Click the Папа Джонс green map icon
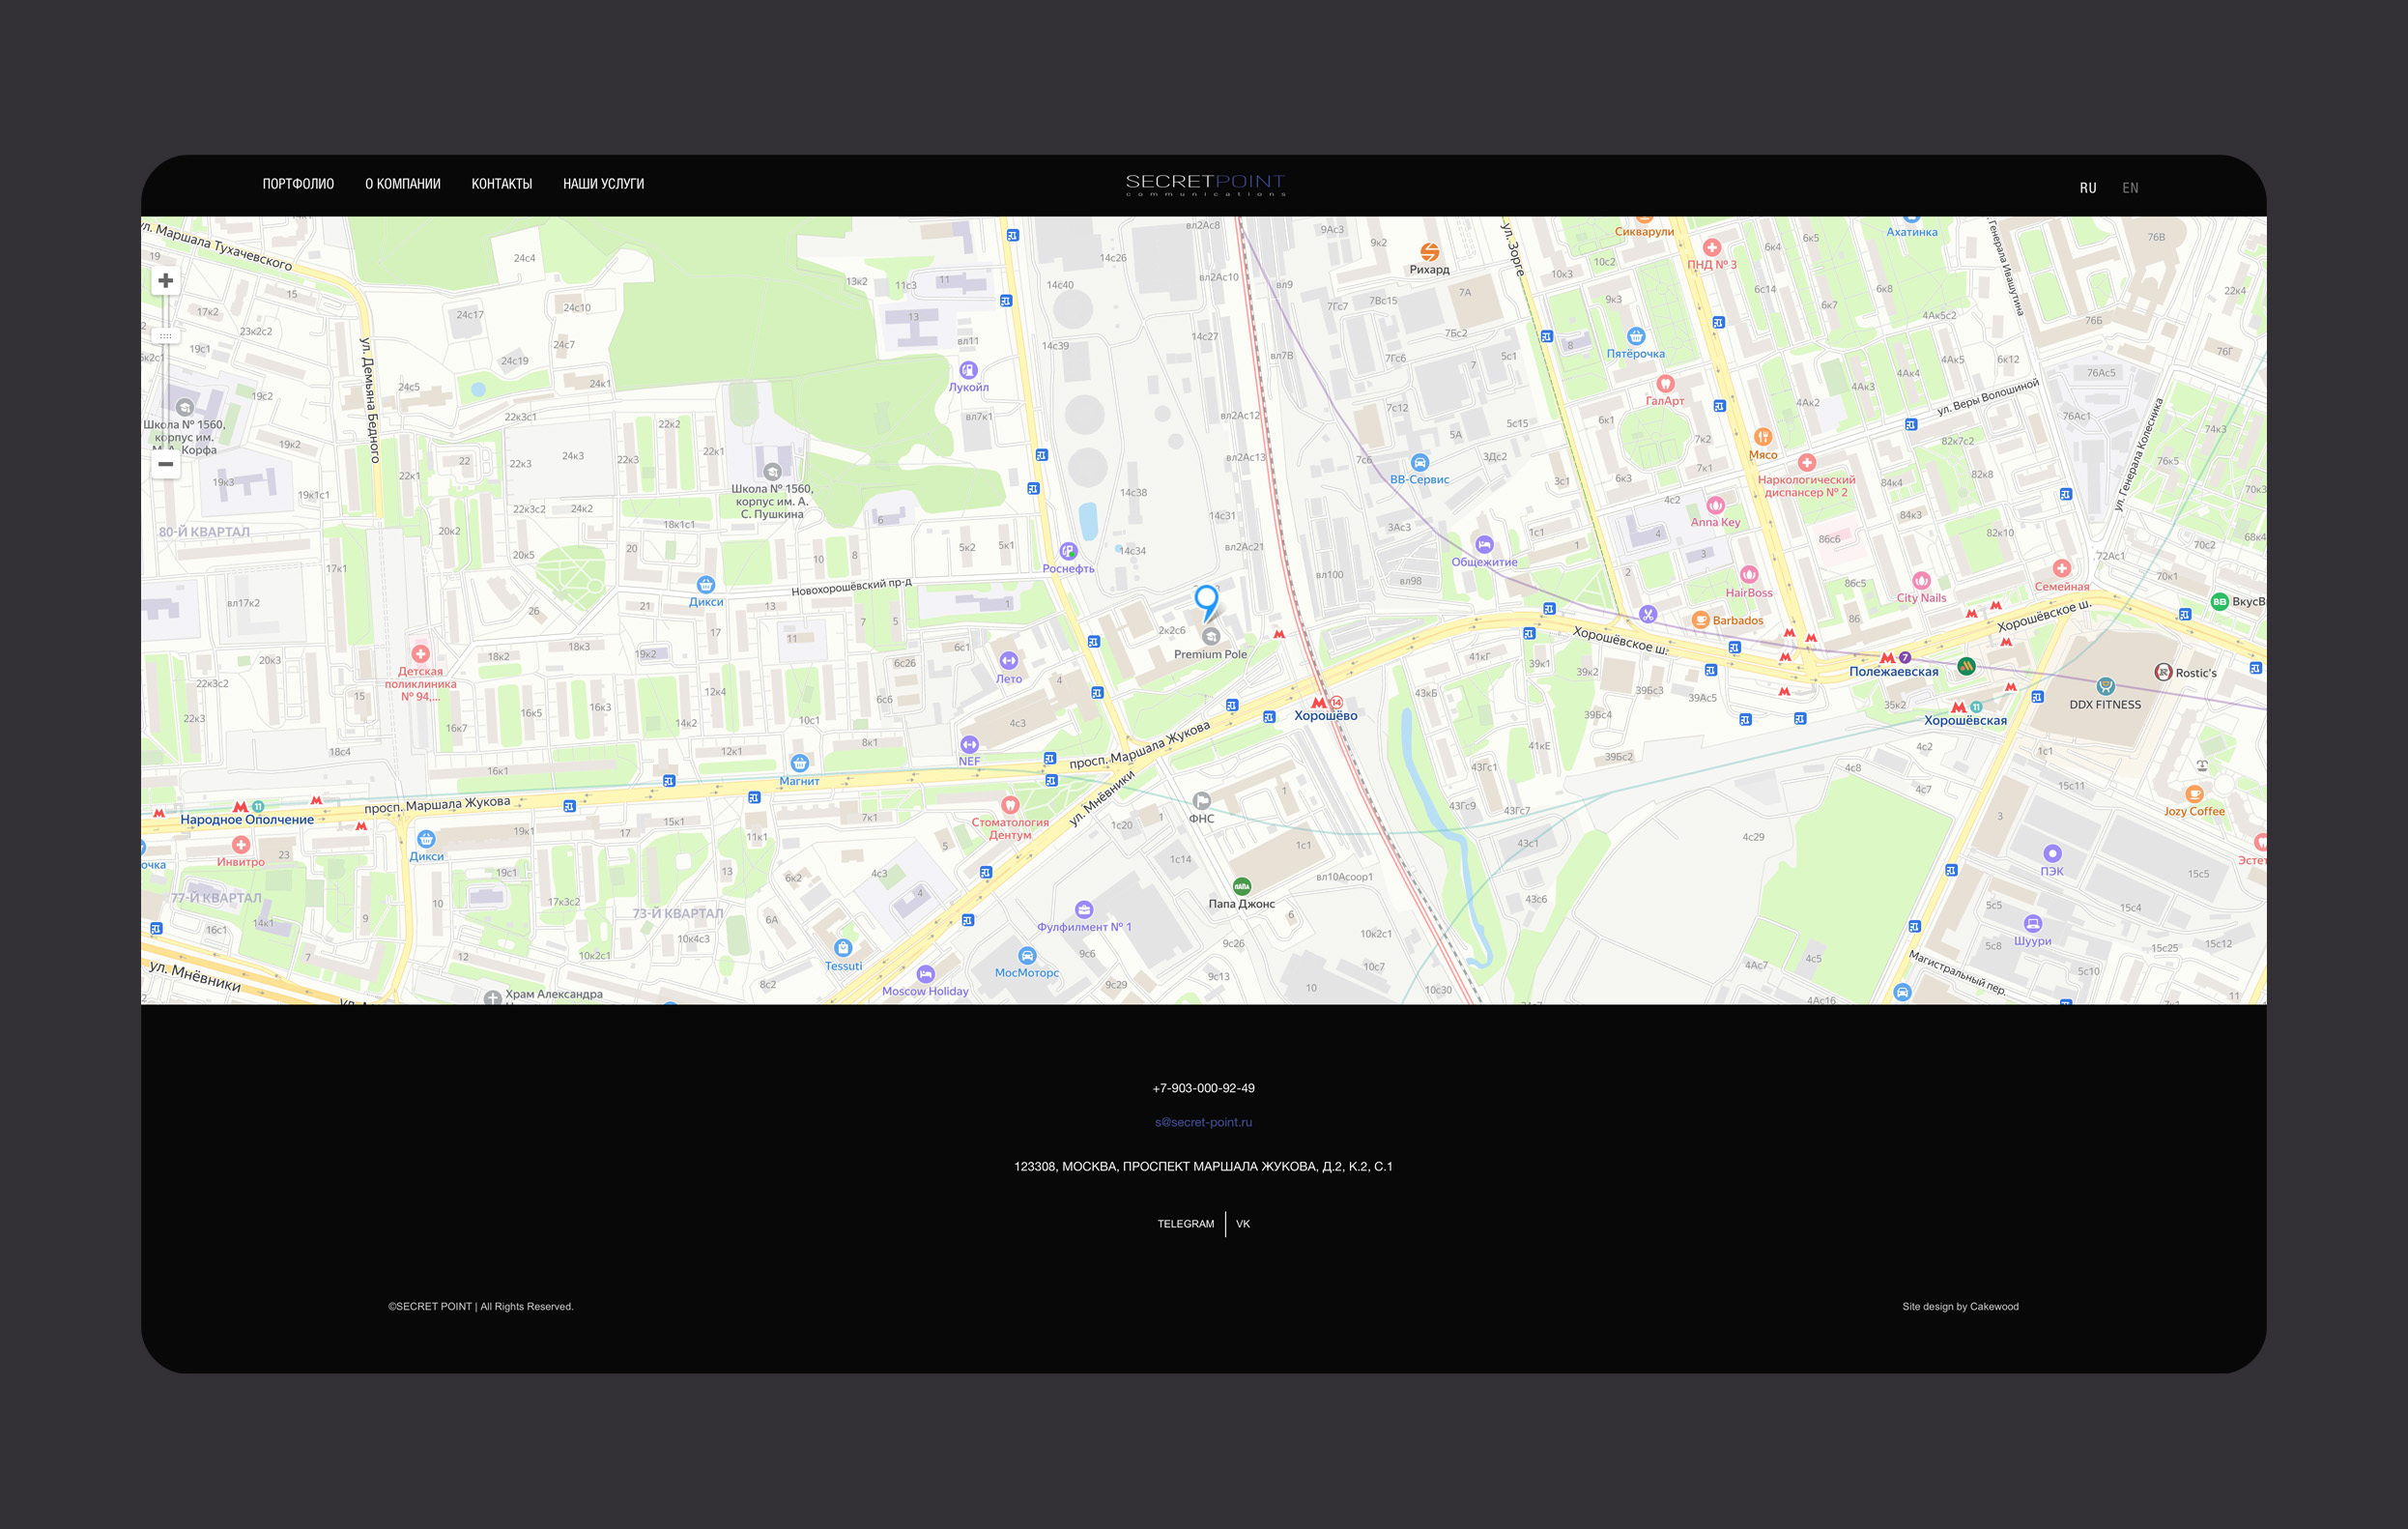2408x1529 pixels. coord(1241,886)
